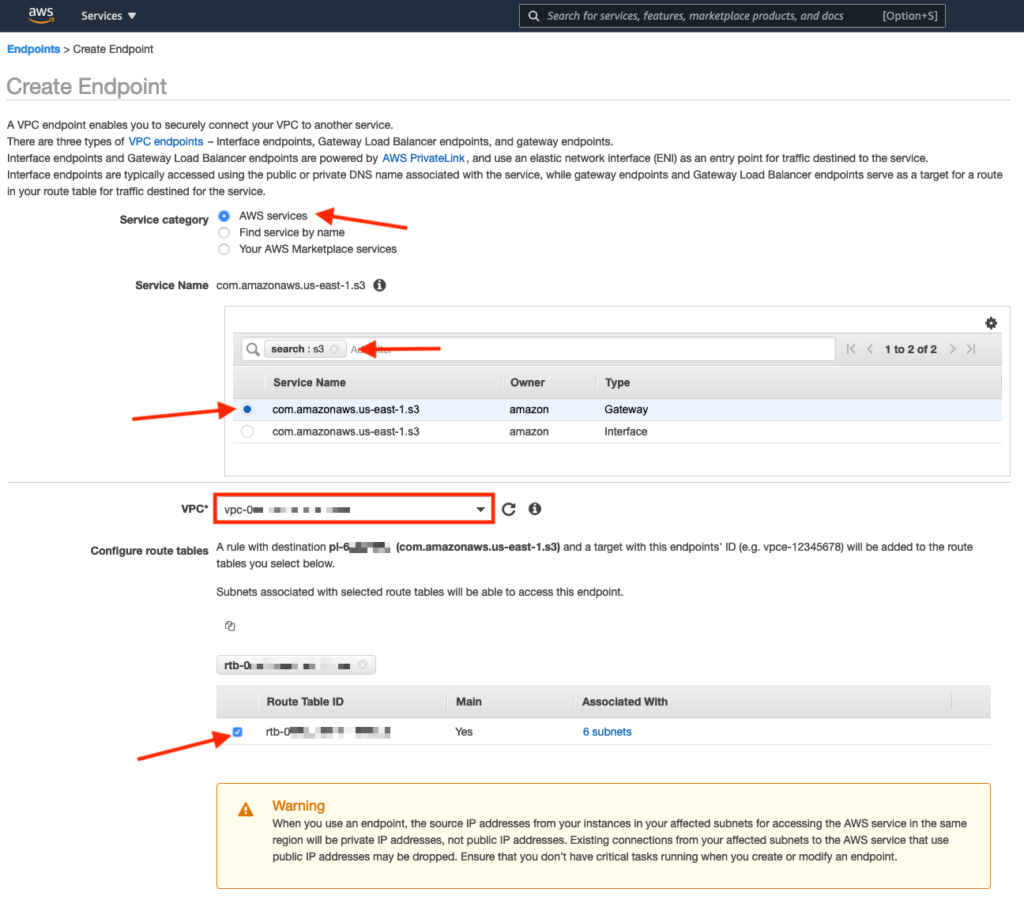The width and height of the screenshot is (1024, 911).
Task: Go back to Endpoints breadcrumb
Action: 33,49
